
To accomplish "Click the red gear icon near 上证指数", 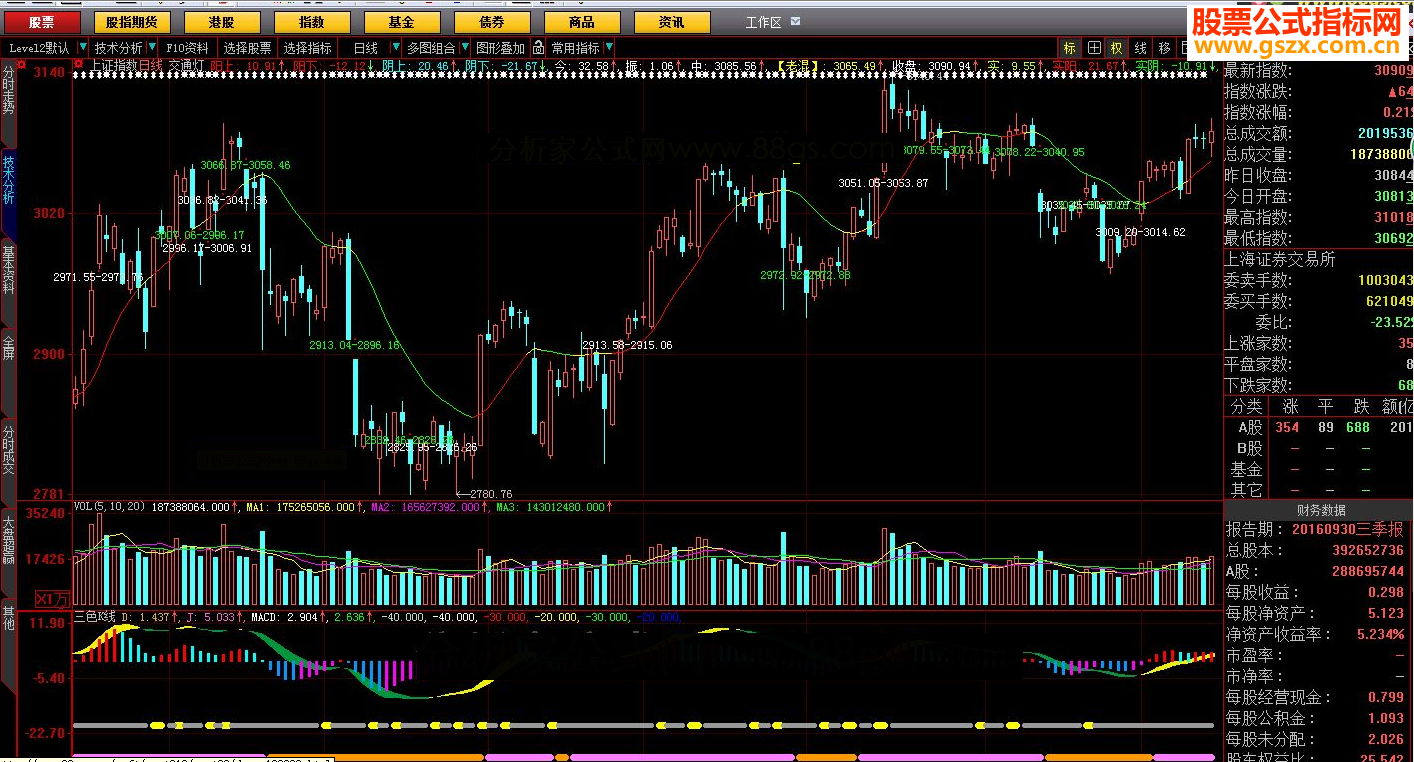I will point(79,65).
